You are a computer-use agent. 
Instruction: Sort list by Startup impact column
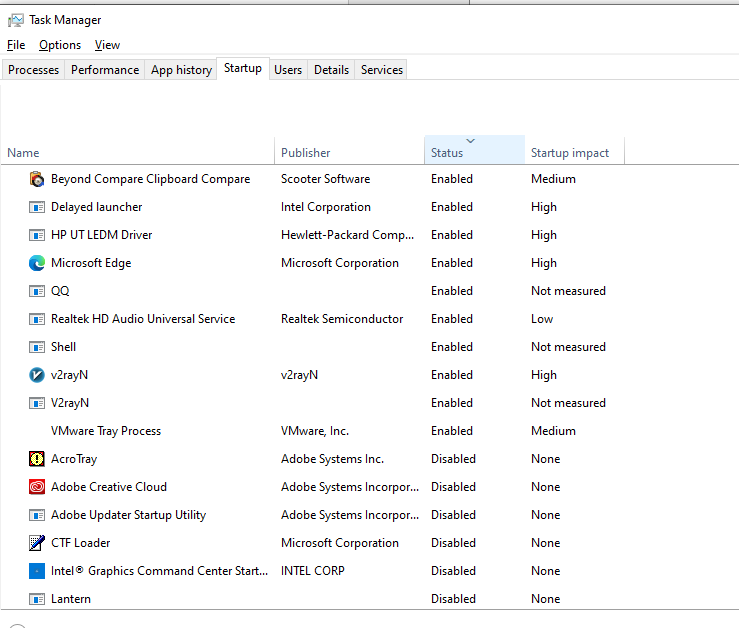[570, 153]
